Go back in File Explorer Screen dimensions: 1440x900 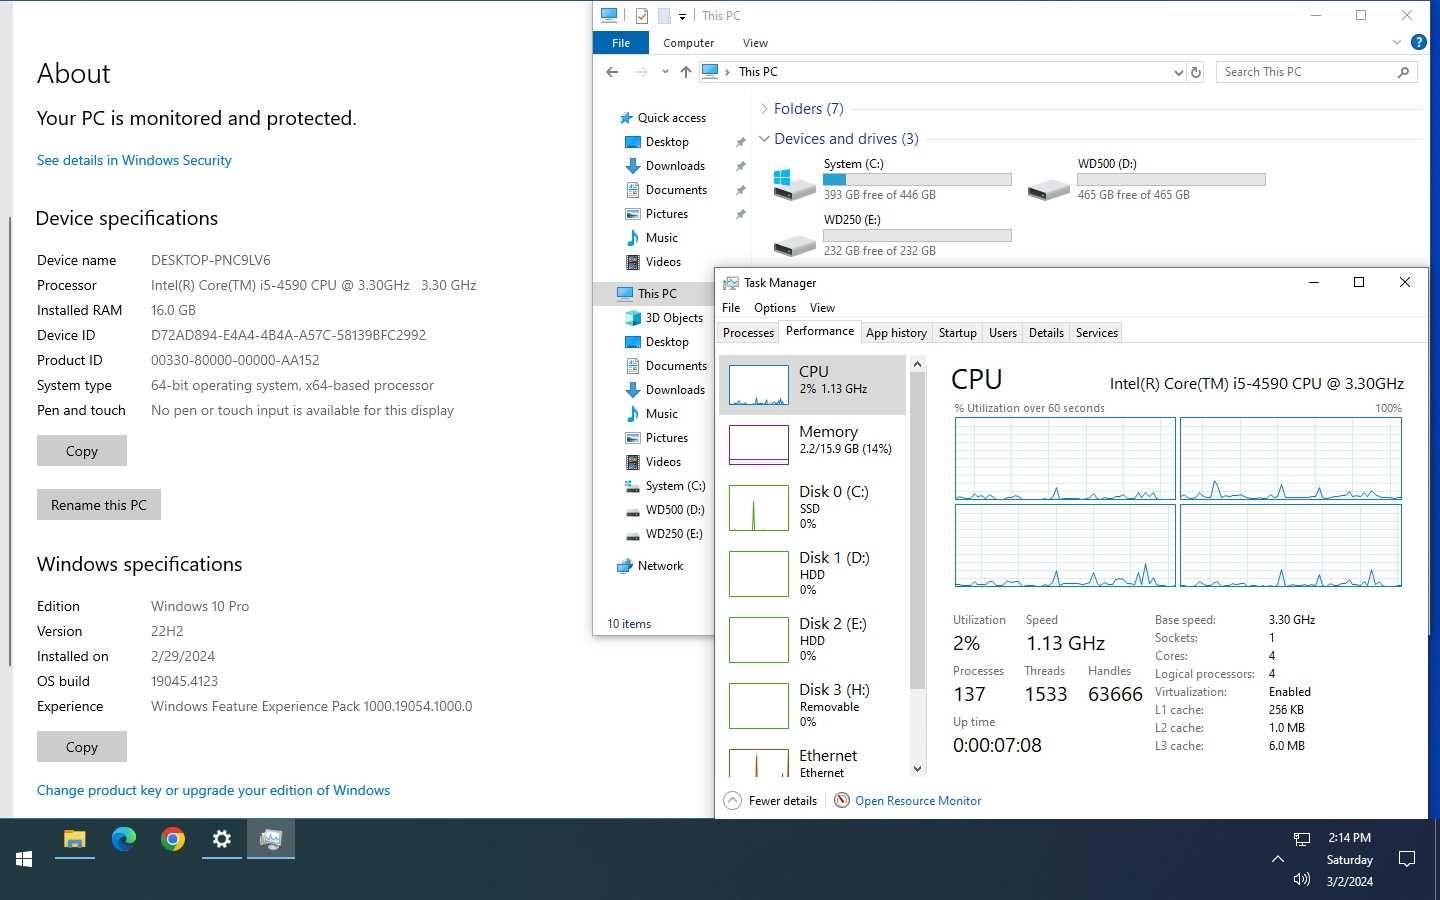[x=612, y=72]
